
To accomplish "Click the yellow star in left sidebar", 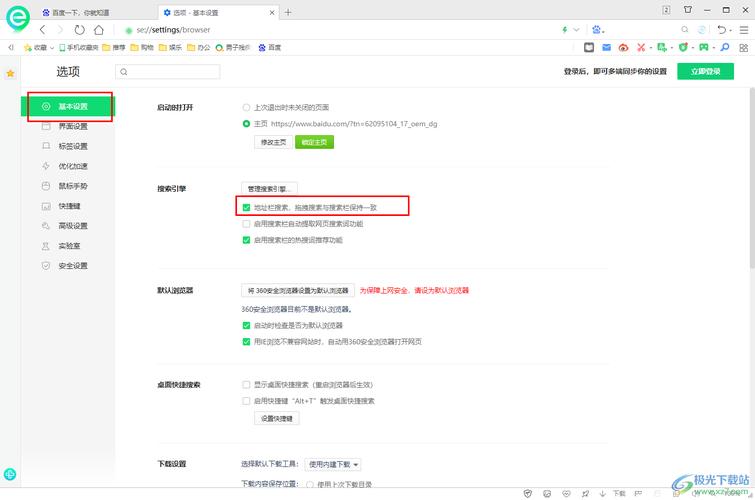I will (x=10, y=73).
